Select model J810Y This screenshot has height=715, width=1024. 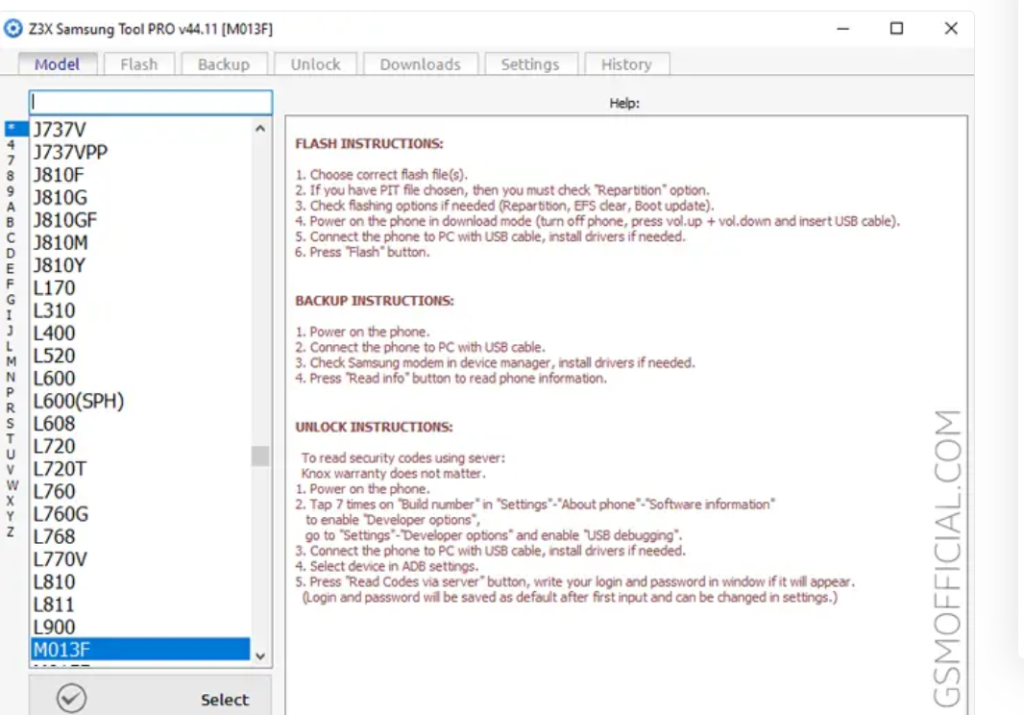coord(140,265)
